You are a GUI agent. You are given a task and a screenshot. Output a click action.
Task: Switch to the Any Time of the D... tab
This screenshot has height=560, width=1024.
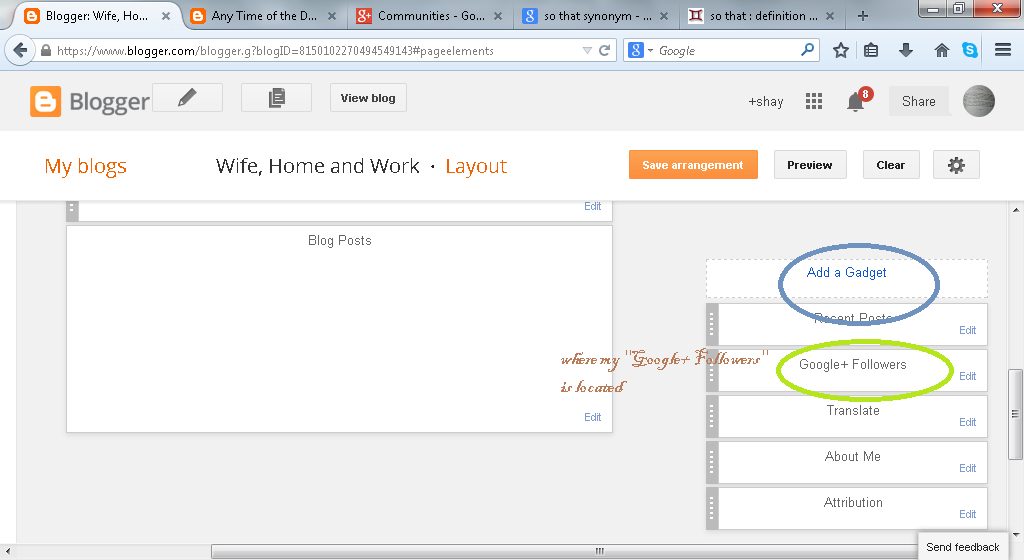[x=264, y=16]
